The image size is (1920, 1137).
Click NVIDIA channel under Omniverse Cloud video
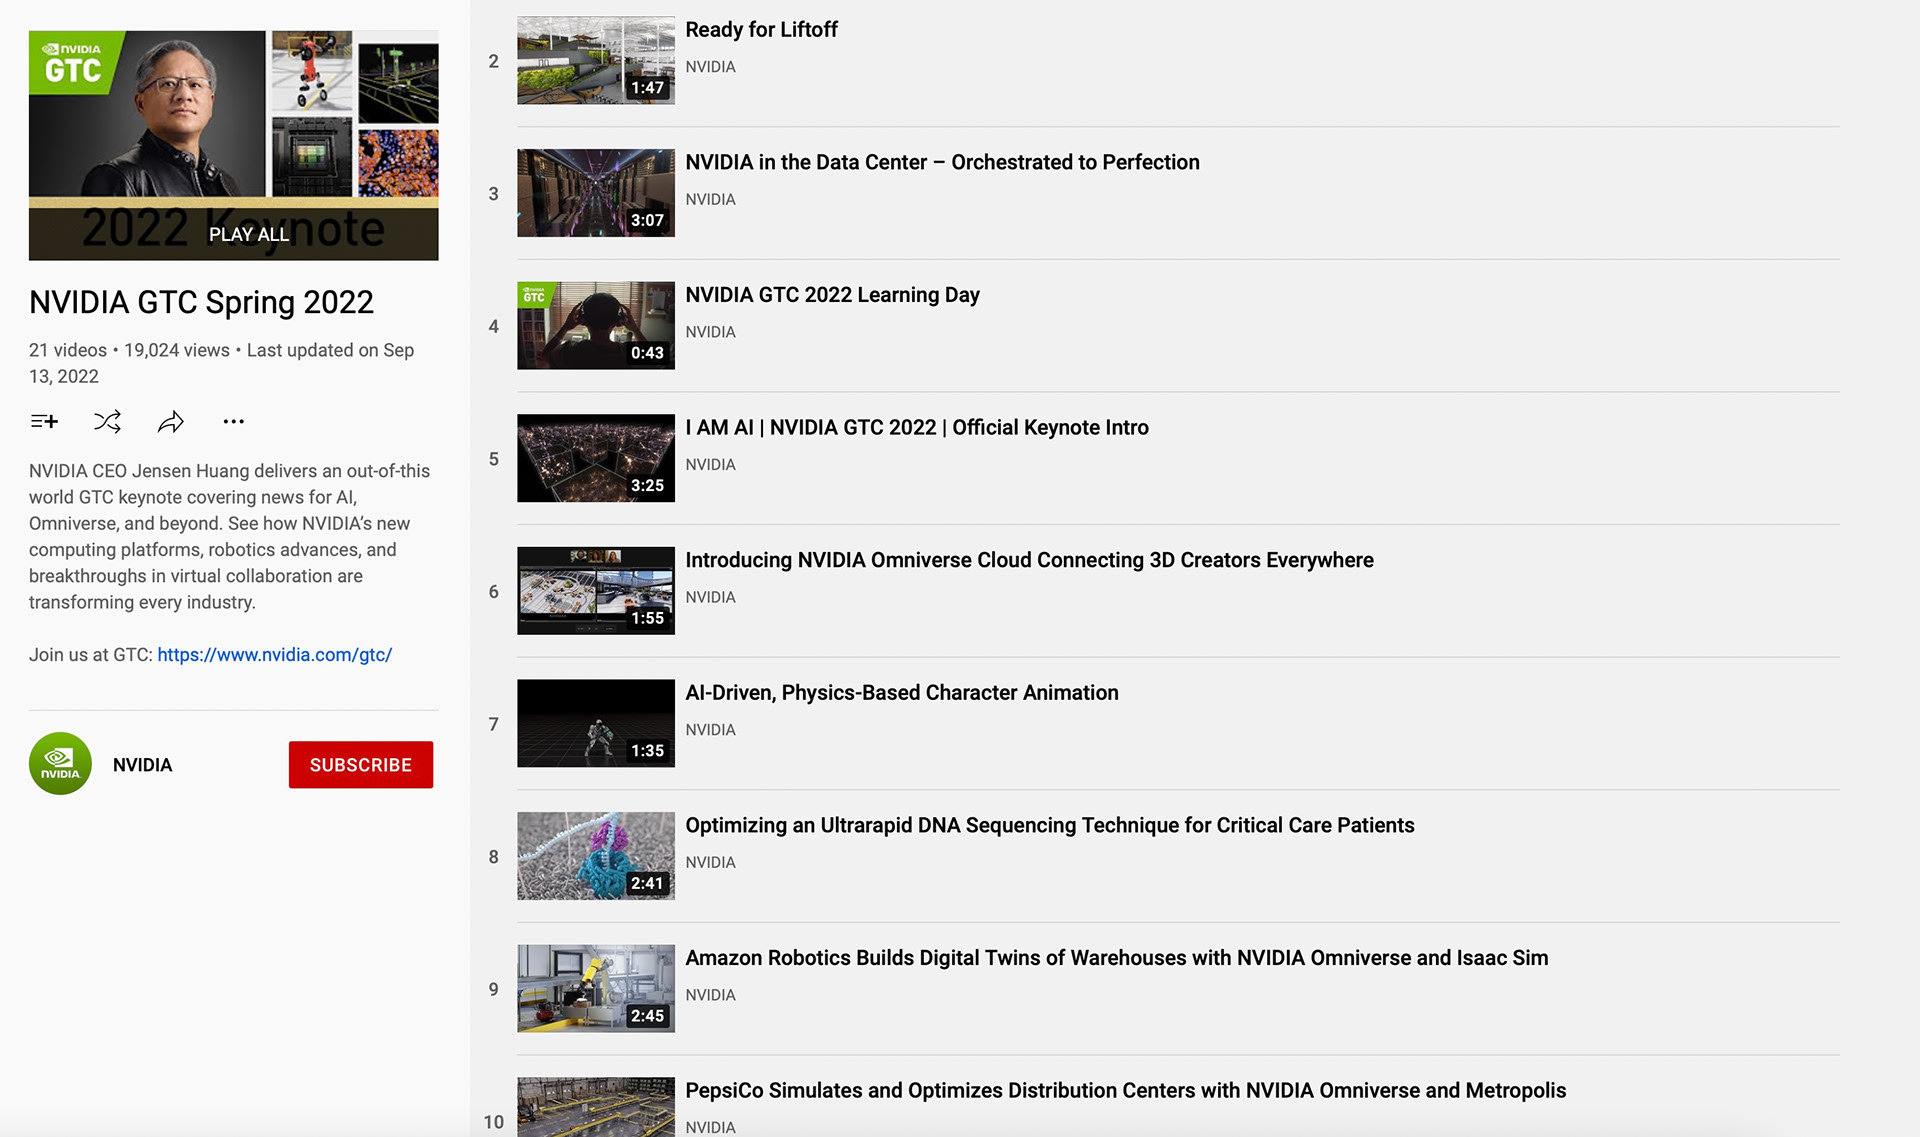[710, 598]
